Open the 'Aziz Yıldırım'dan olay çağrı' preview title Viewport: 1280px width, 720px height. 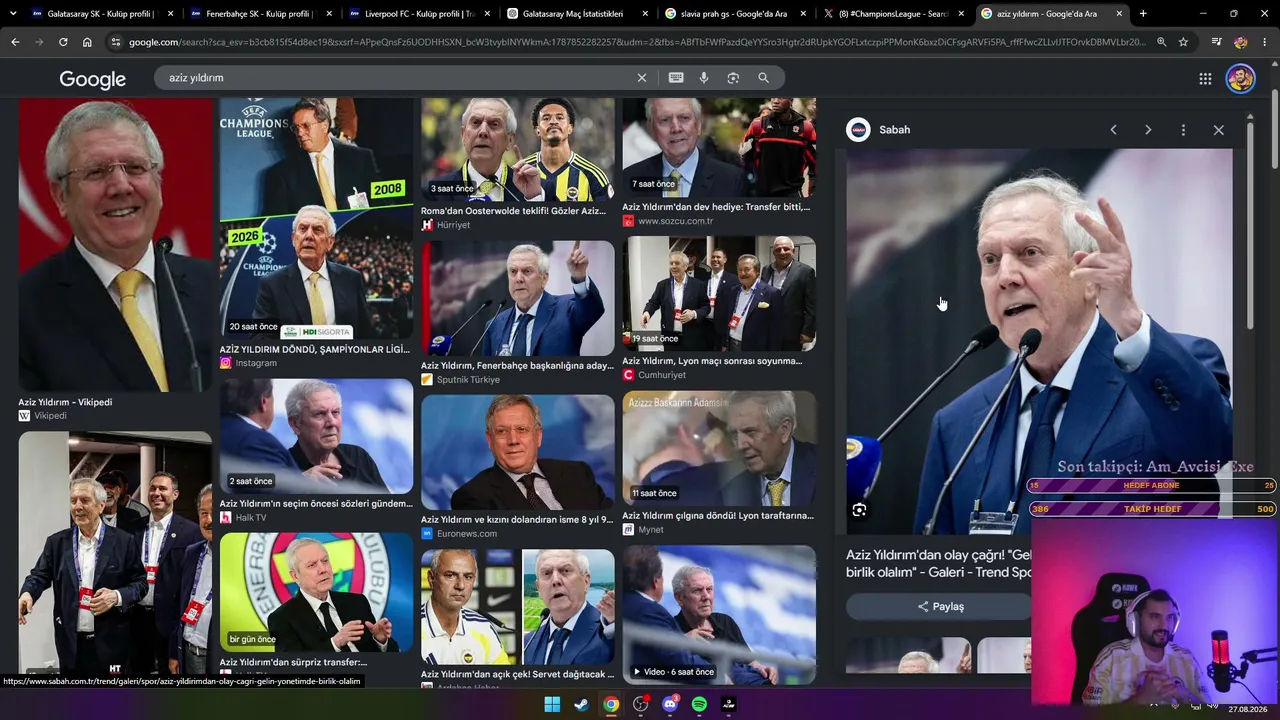(938, 563)
